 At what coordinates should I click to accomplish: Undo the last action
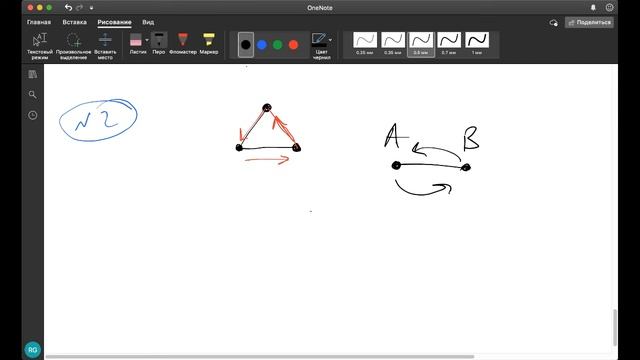68,7
